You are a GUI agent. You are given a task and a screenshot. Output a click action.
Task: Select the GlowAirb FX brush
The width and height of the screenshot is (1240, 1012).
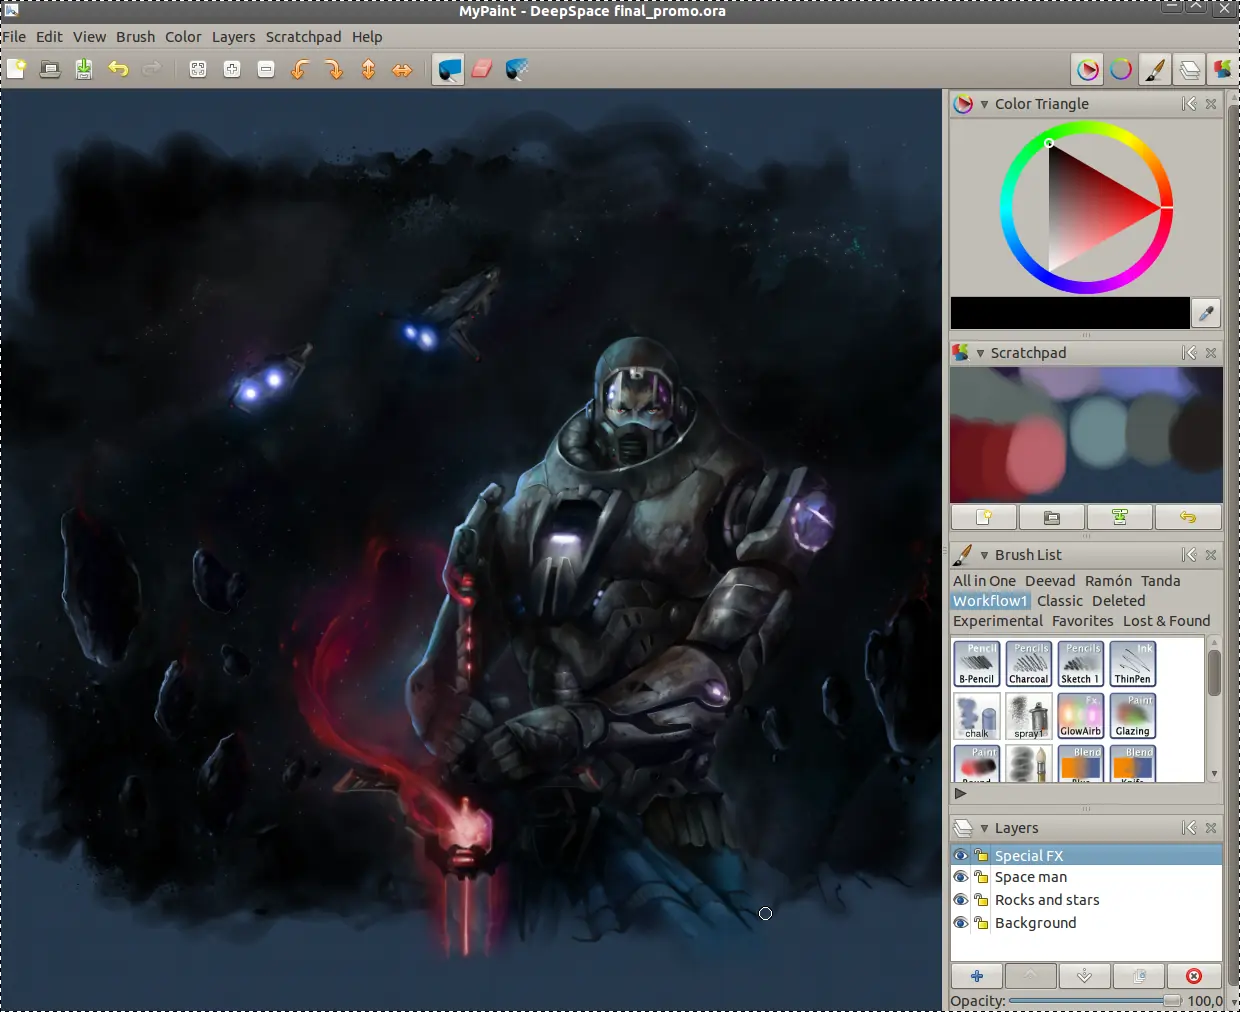pos(1081,716)
